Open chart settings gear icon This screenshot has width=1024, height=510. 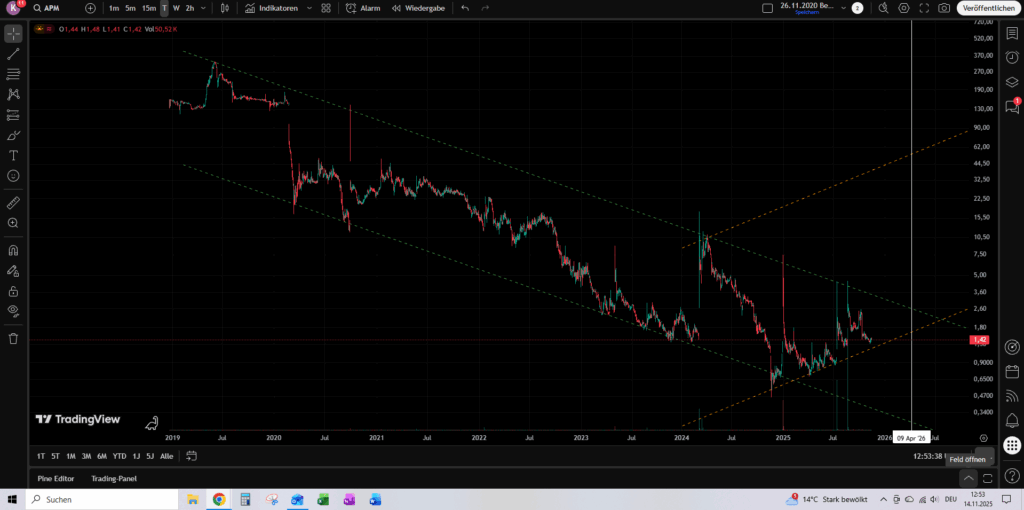tap(904, 8)
